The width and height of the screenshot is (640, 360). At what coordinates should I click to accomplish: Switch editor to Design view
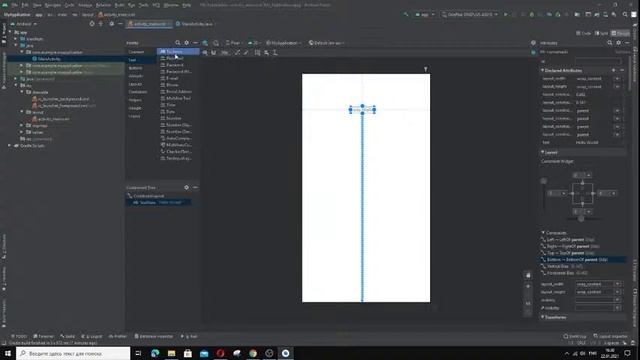pos(620,33)
